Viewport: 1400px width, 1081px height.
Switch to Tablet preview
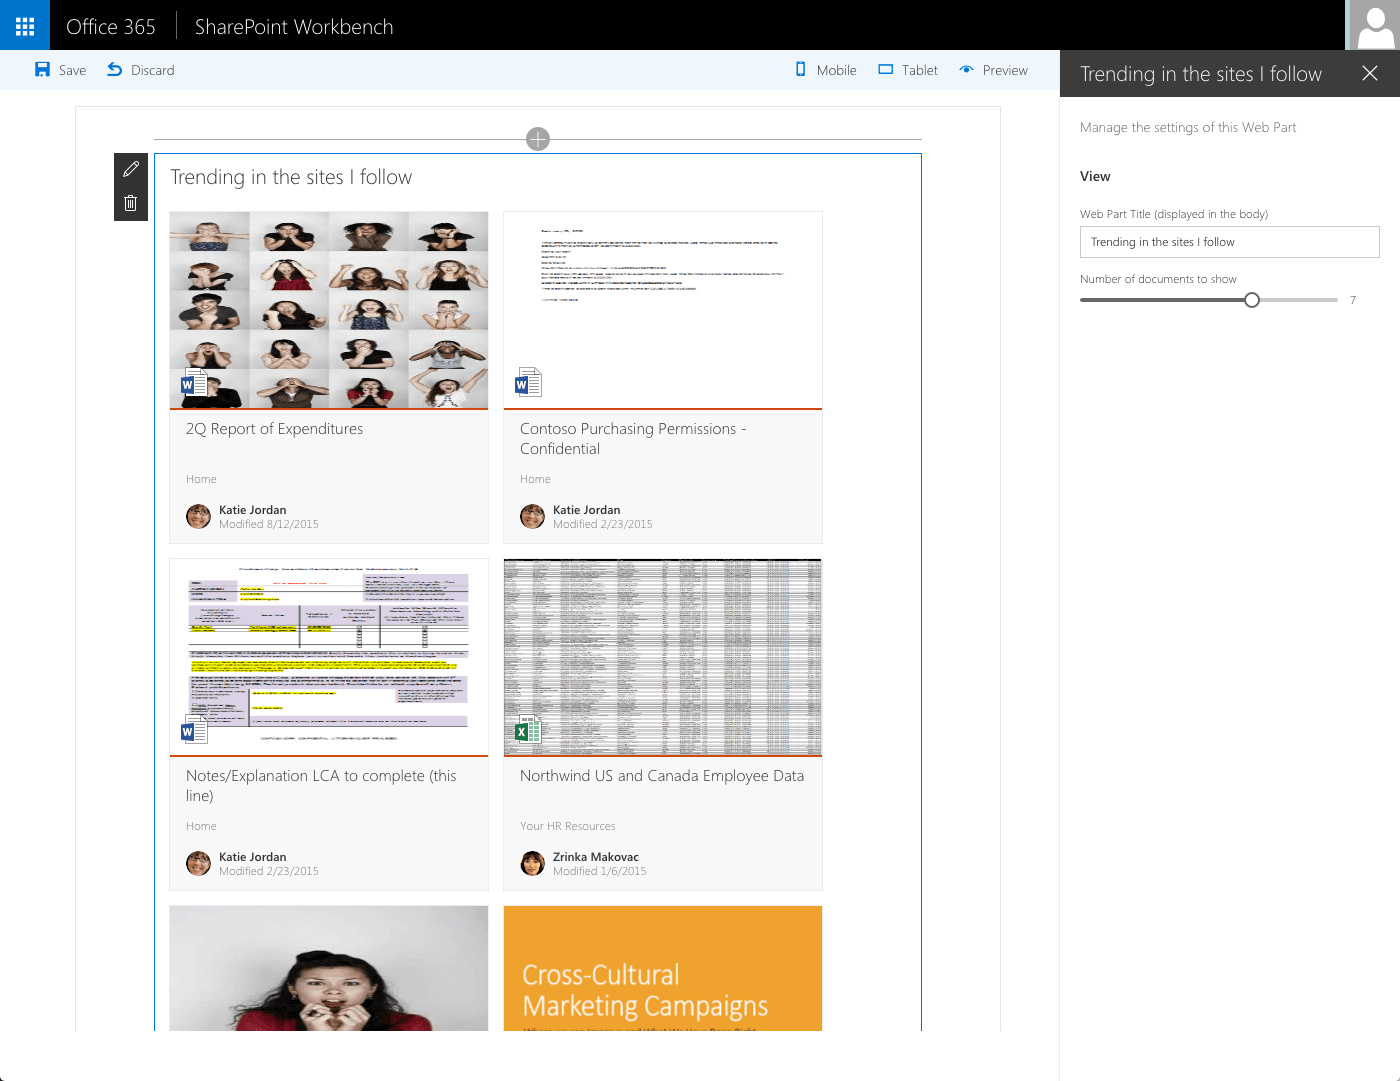pyautogui.click(x=908, y=70)
